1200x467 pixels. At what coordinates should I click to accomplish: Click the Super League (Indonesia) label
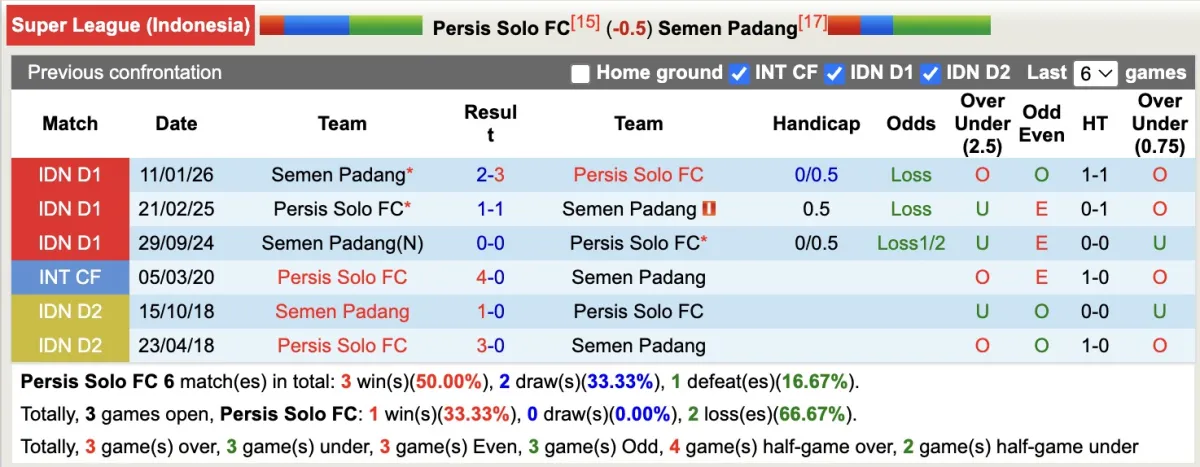click(x=131, y=26)
